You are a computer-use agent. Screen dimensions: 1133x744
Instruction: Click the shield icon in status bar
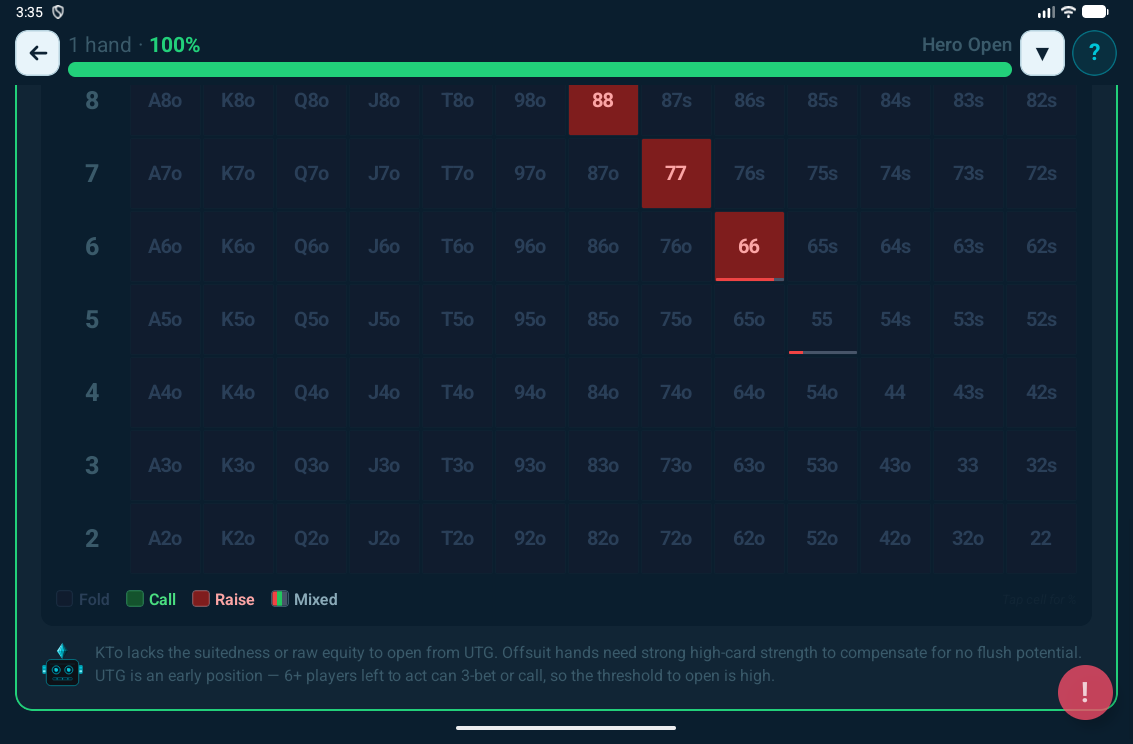(x=58, y=12)
